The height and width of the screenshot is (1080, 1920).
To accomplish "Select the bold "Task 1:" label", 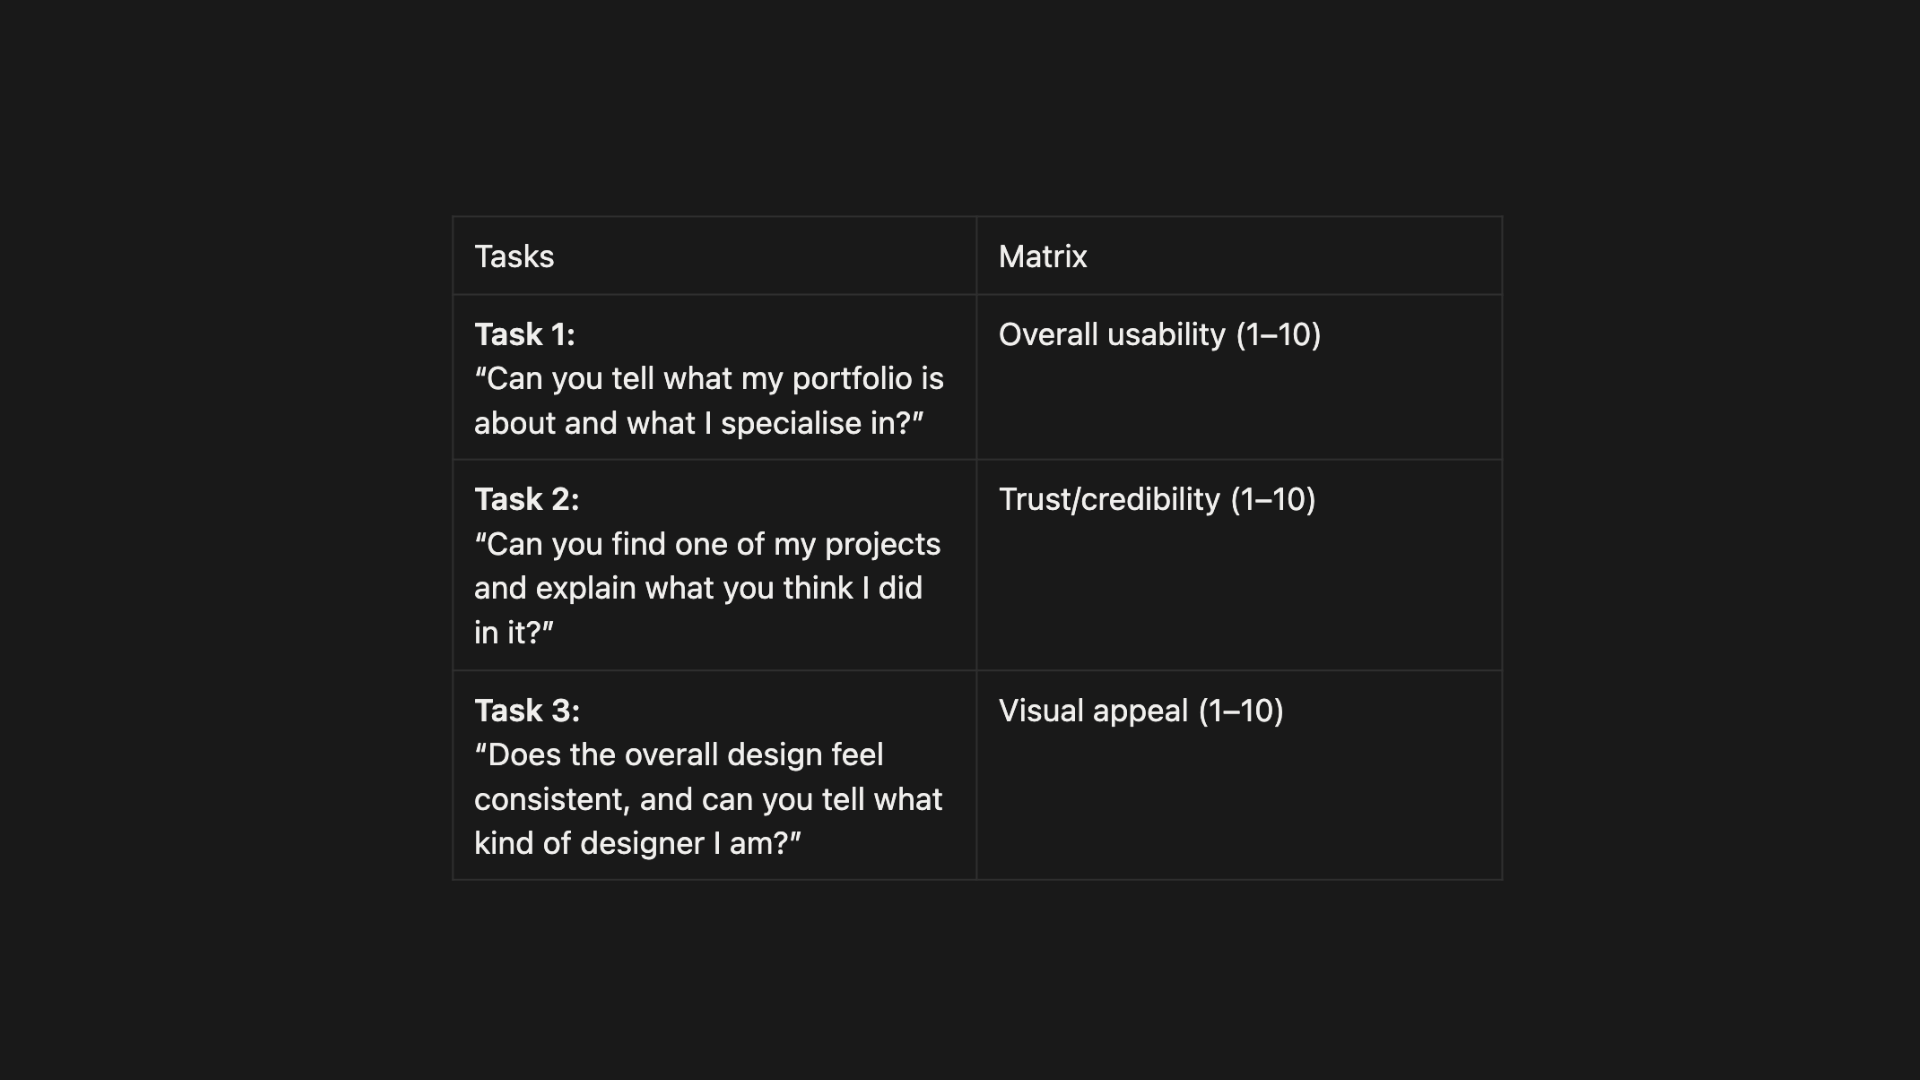I will [x=524, y=334].
